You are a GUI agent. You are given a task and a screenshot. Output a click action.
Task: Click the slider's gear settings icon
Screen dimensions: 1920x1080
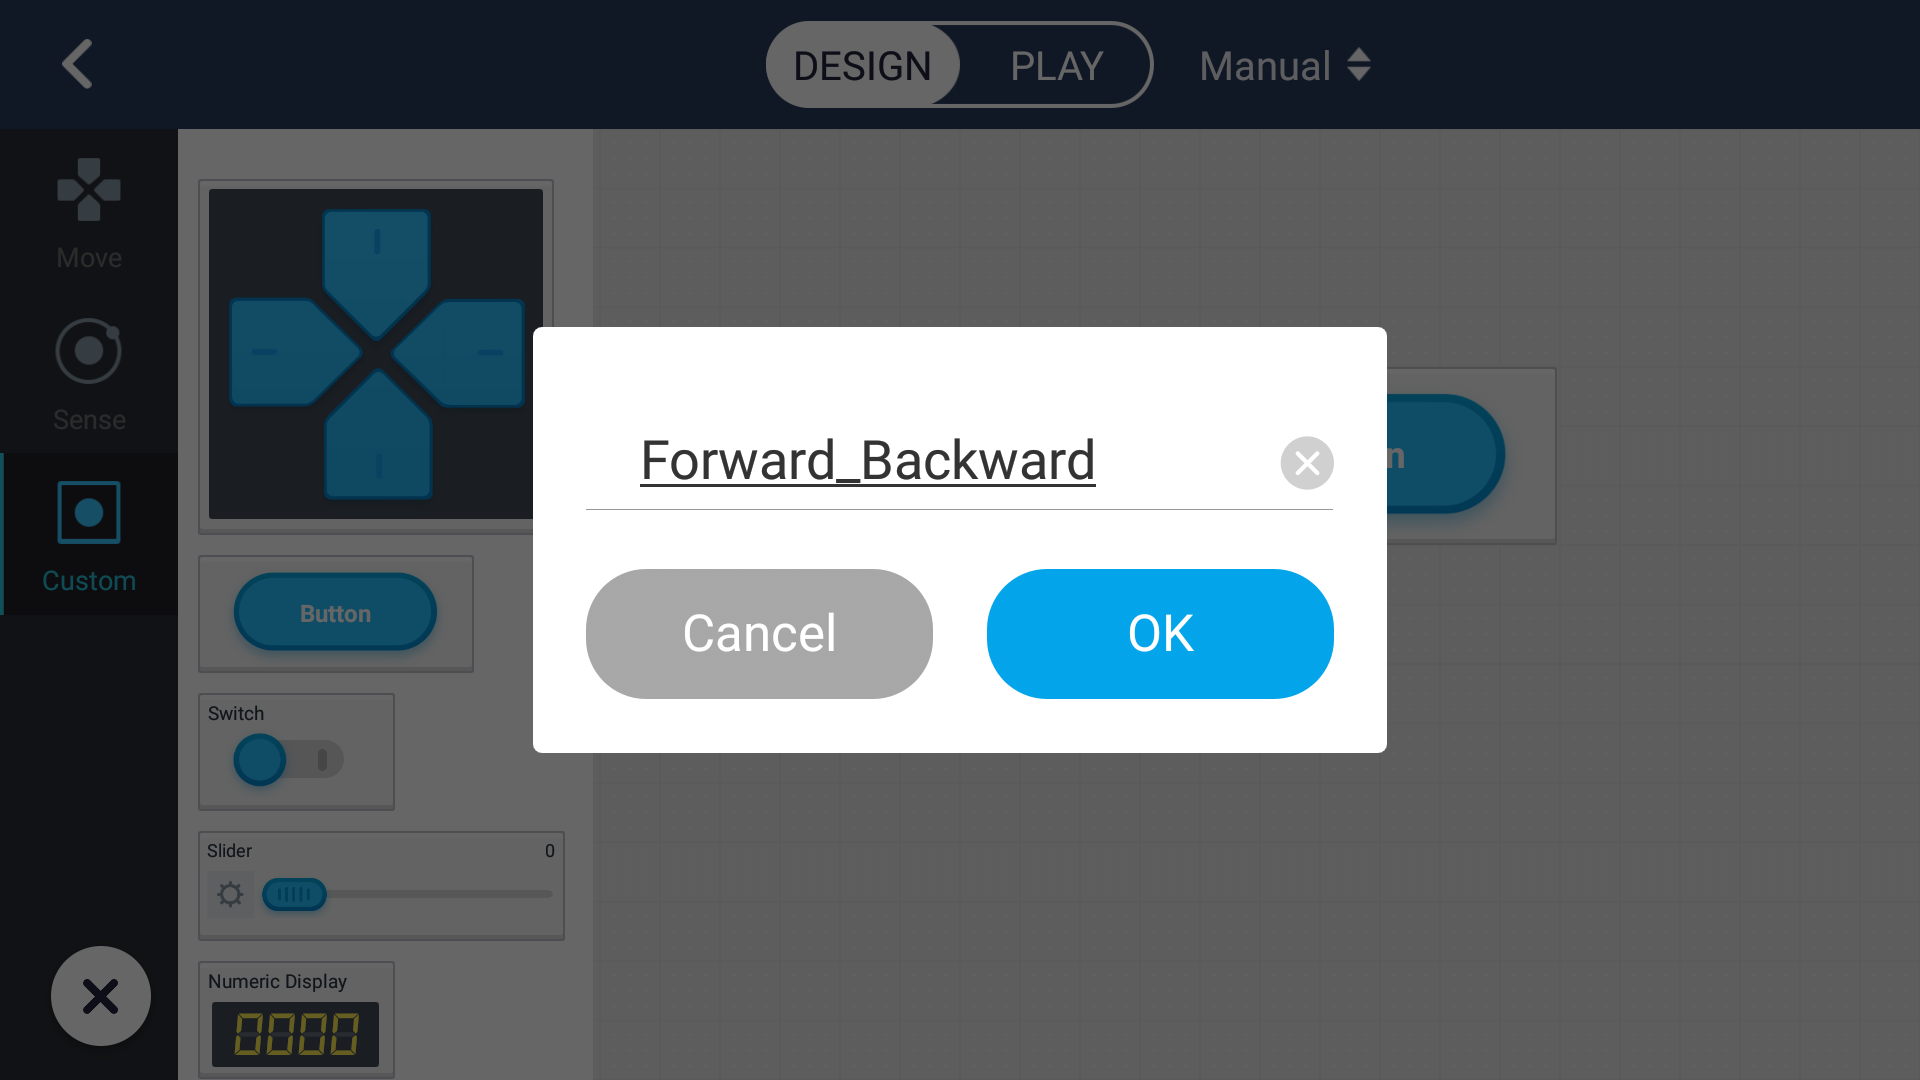[x=230, y=894]
